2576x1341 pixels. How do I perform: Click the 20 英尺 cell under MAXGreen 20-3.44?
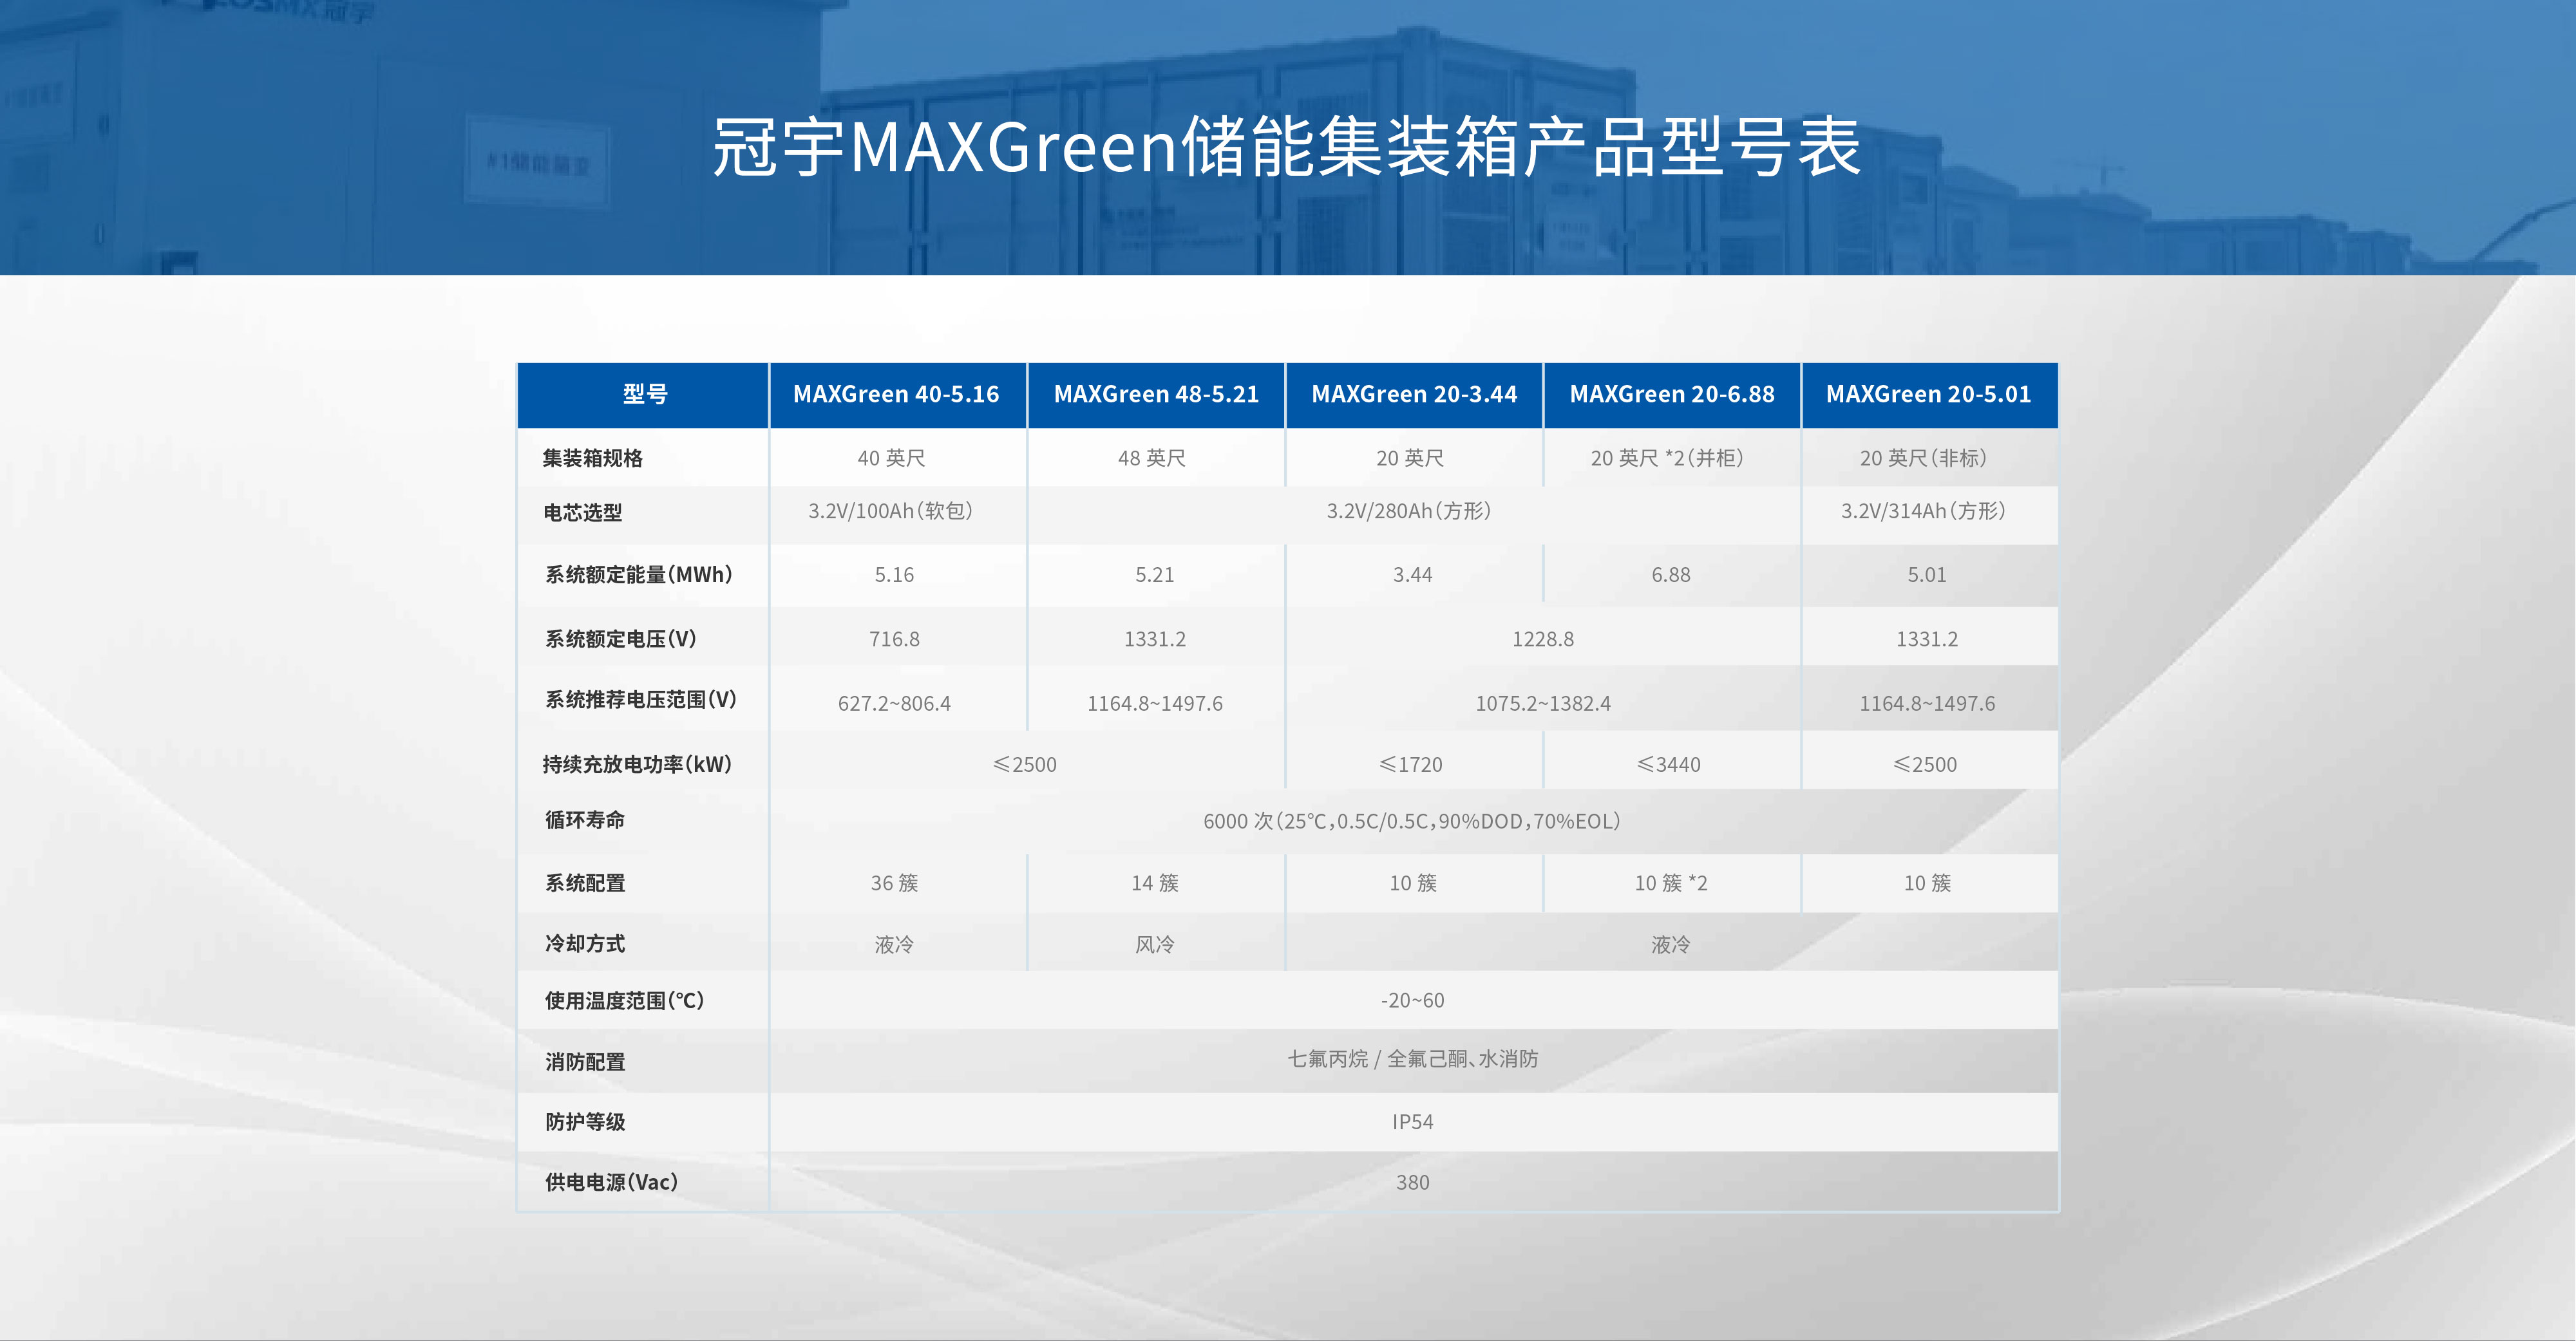coord(1410,458)
